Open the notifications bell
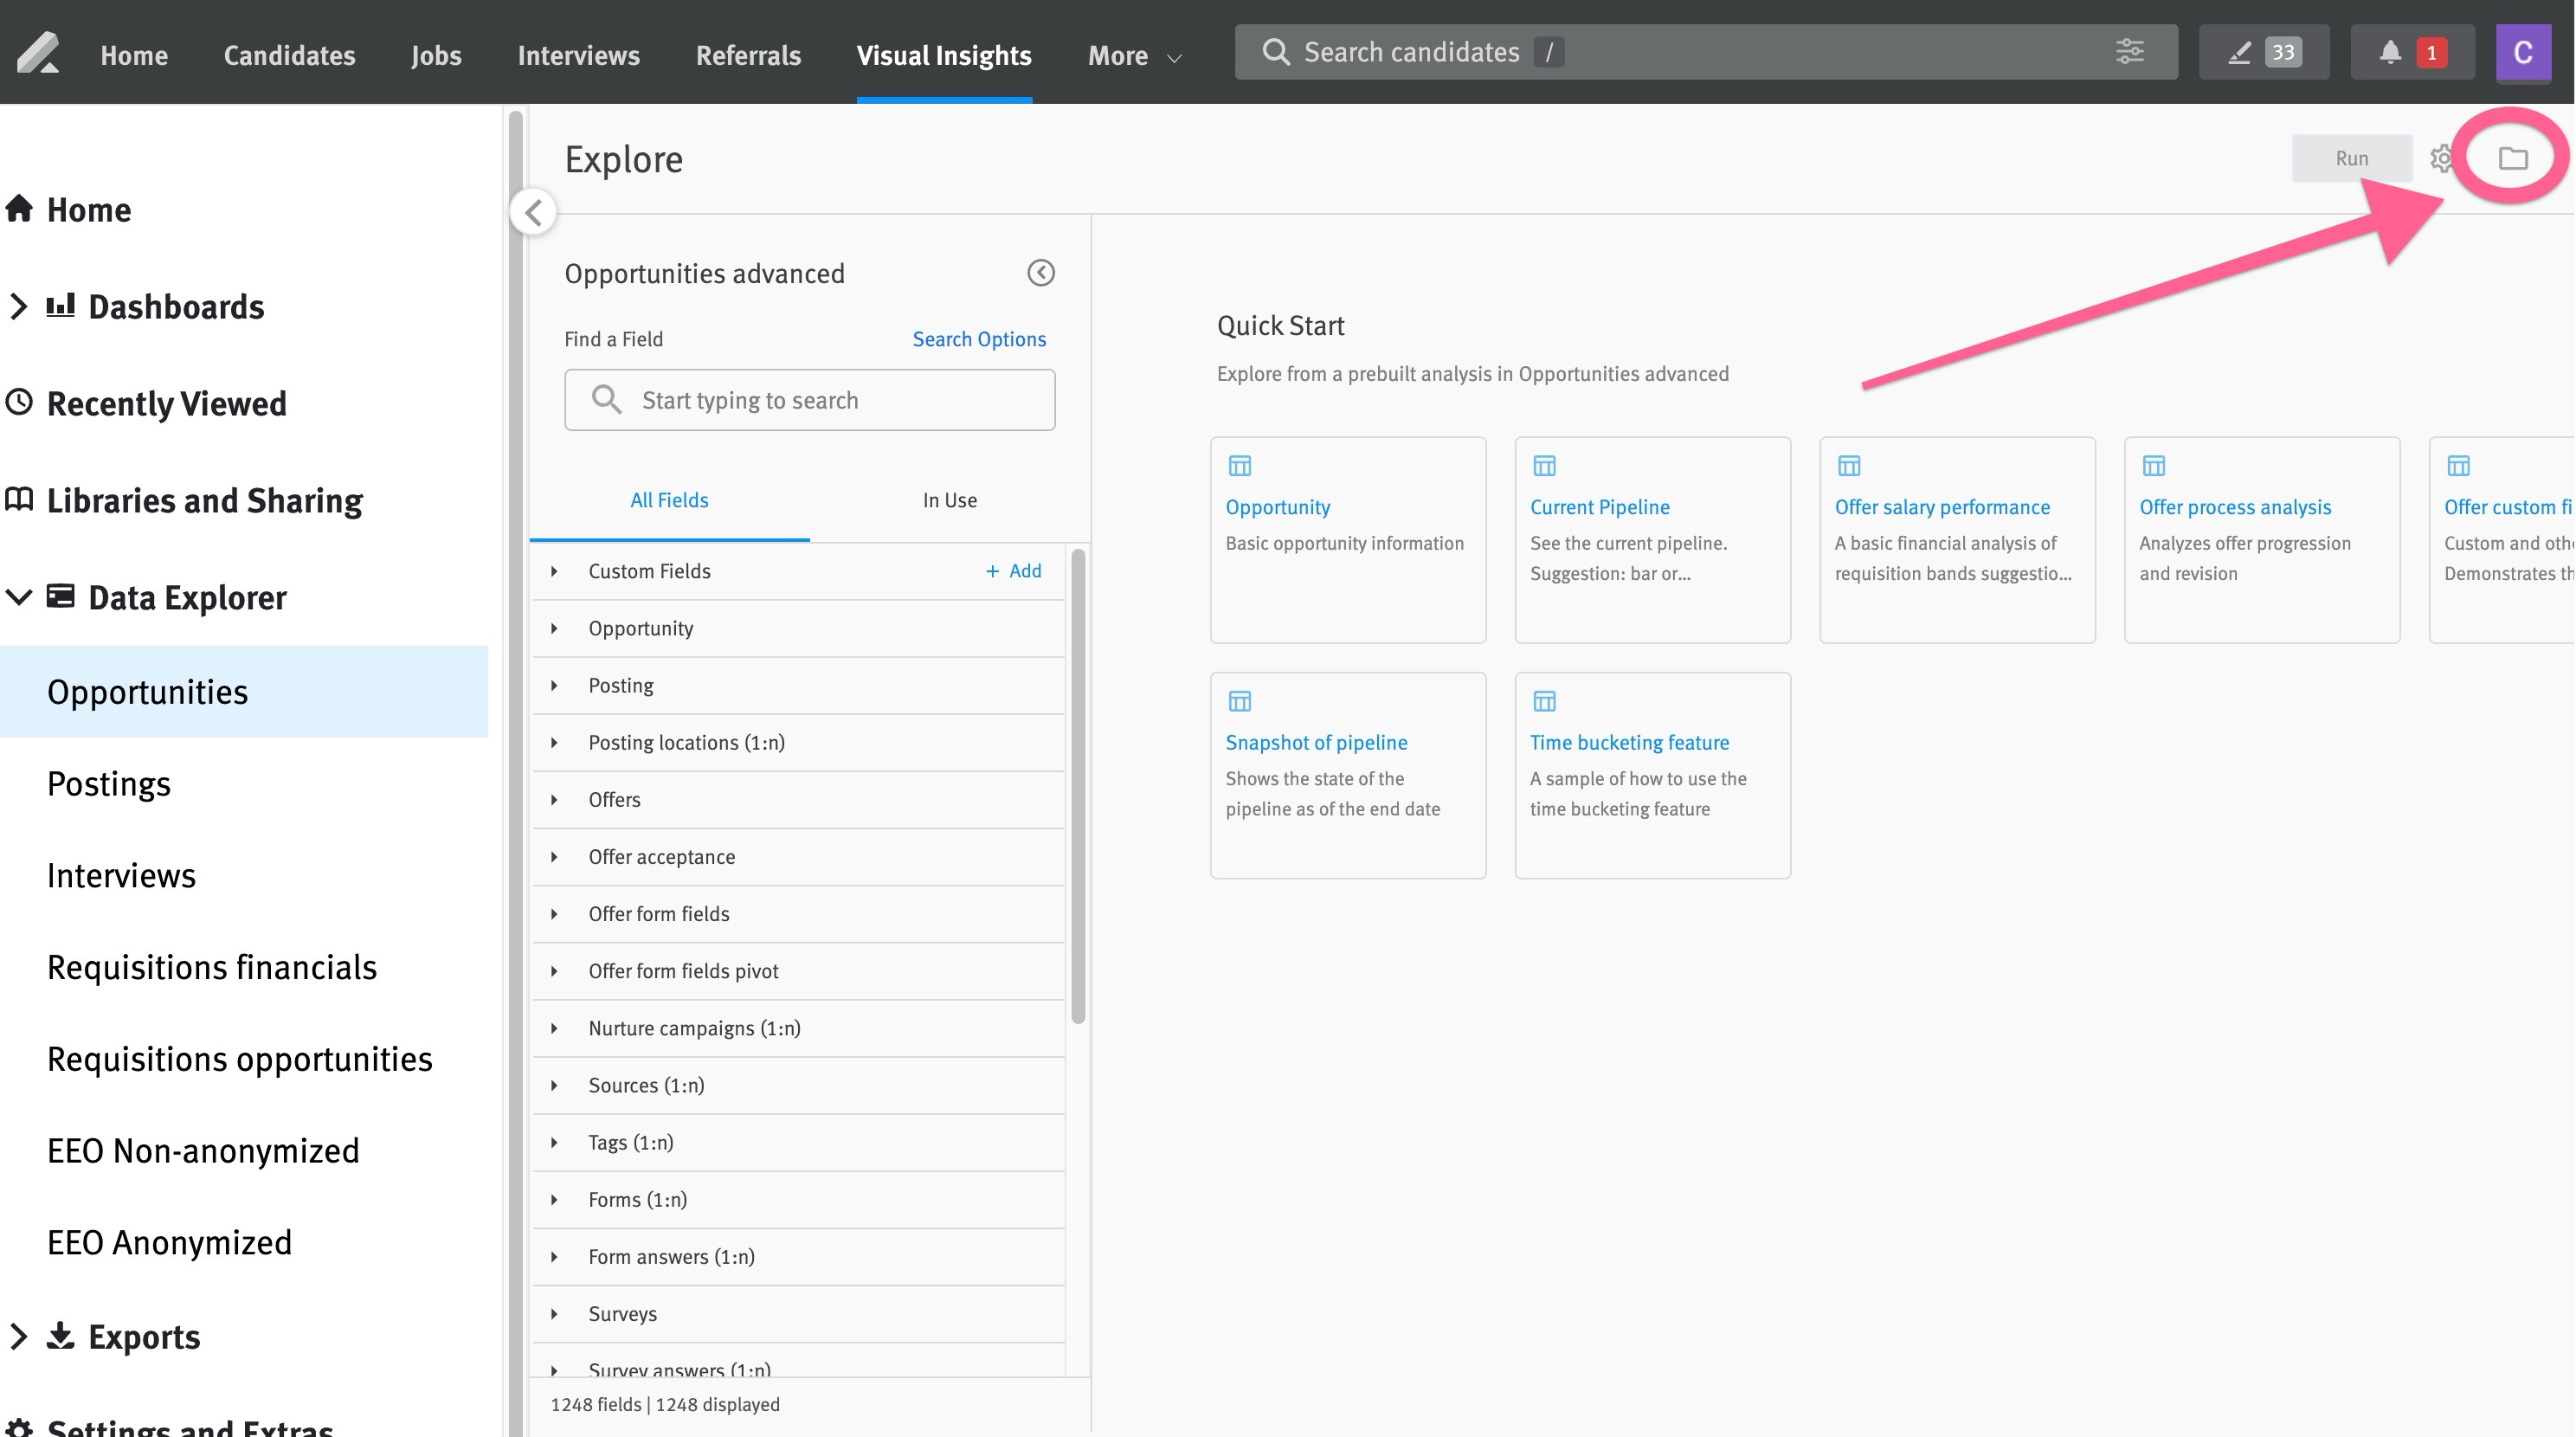Screen dimensions: 2576x1437 click(x=2390, y=52)
